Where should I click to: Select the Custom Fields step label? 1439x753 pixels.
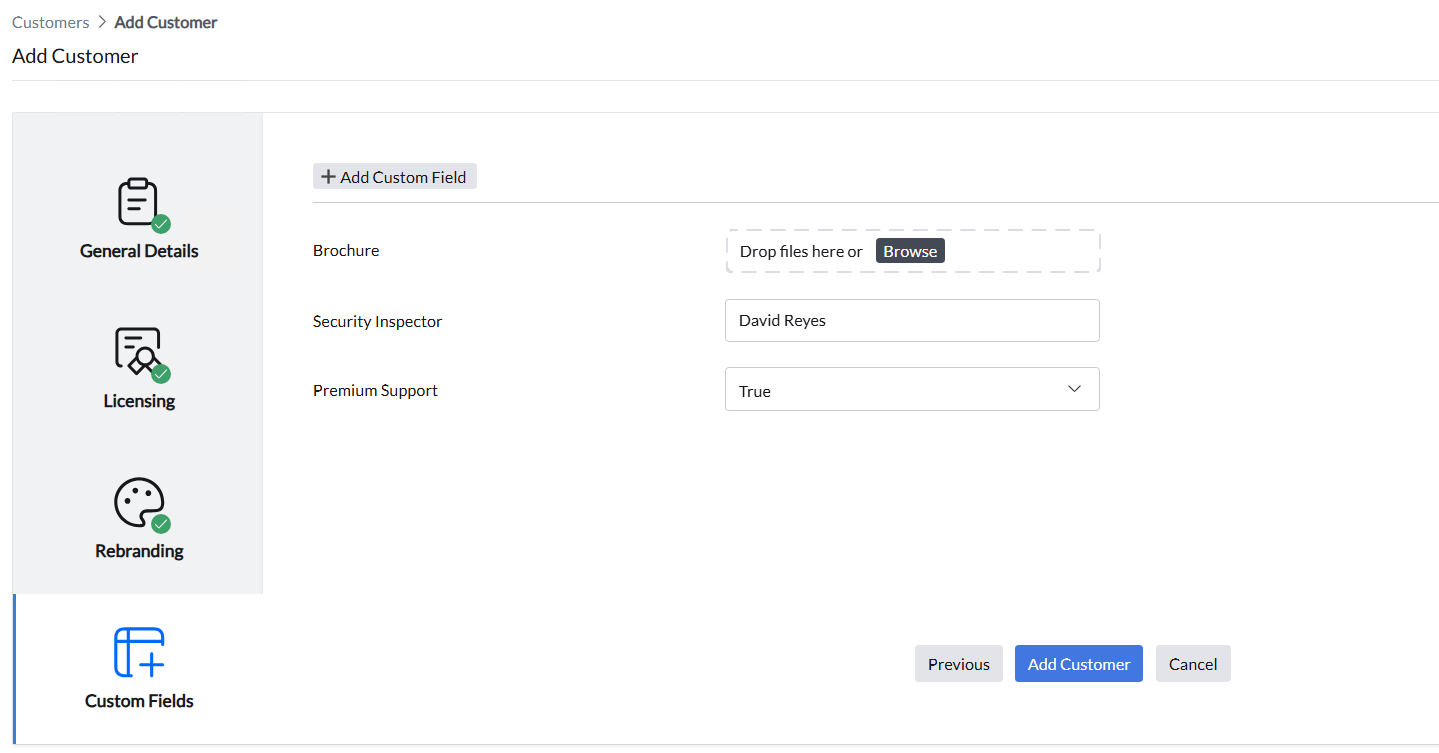[x=139, y=701]
